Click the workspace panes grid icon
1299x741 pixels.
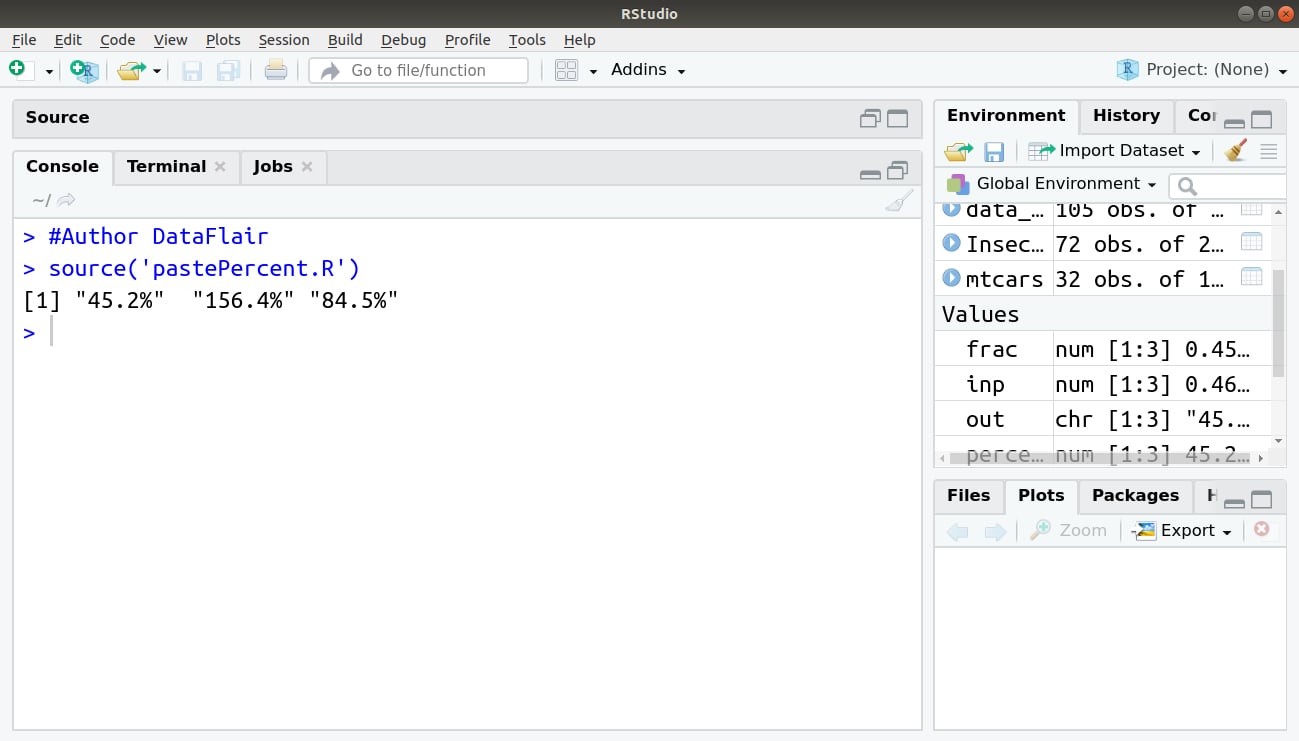567,70
